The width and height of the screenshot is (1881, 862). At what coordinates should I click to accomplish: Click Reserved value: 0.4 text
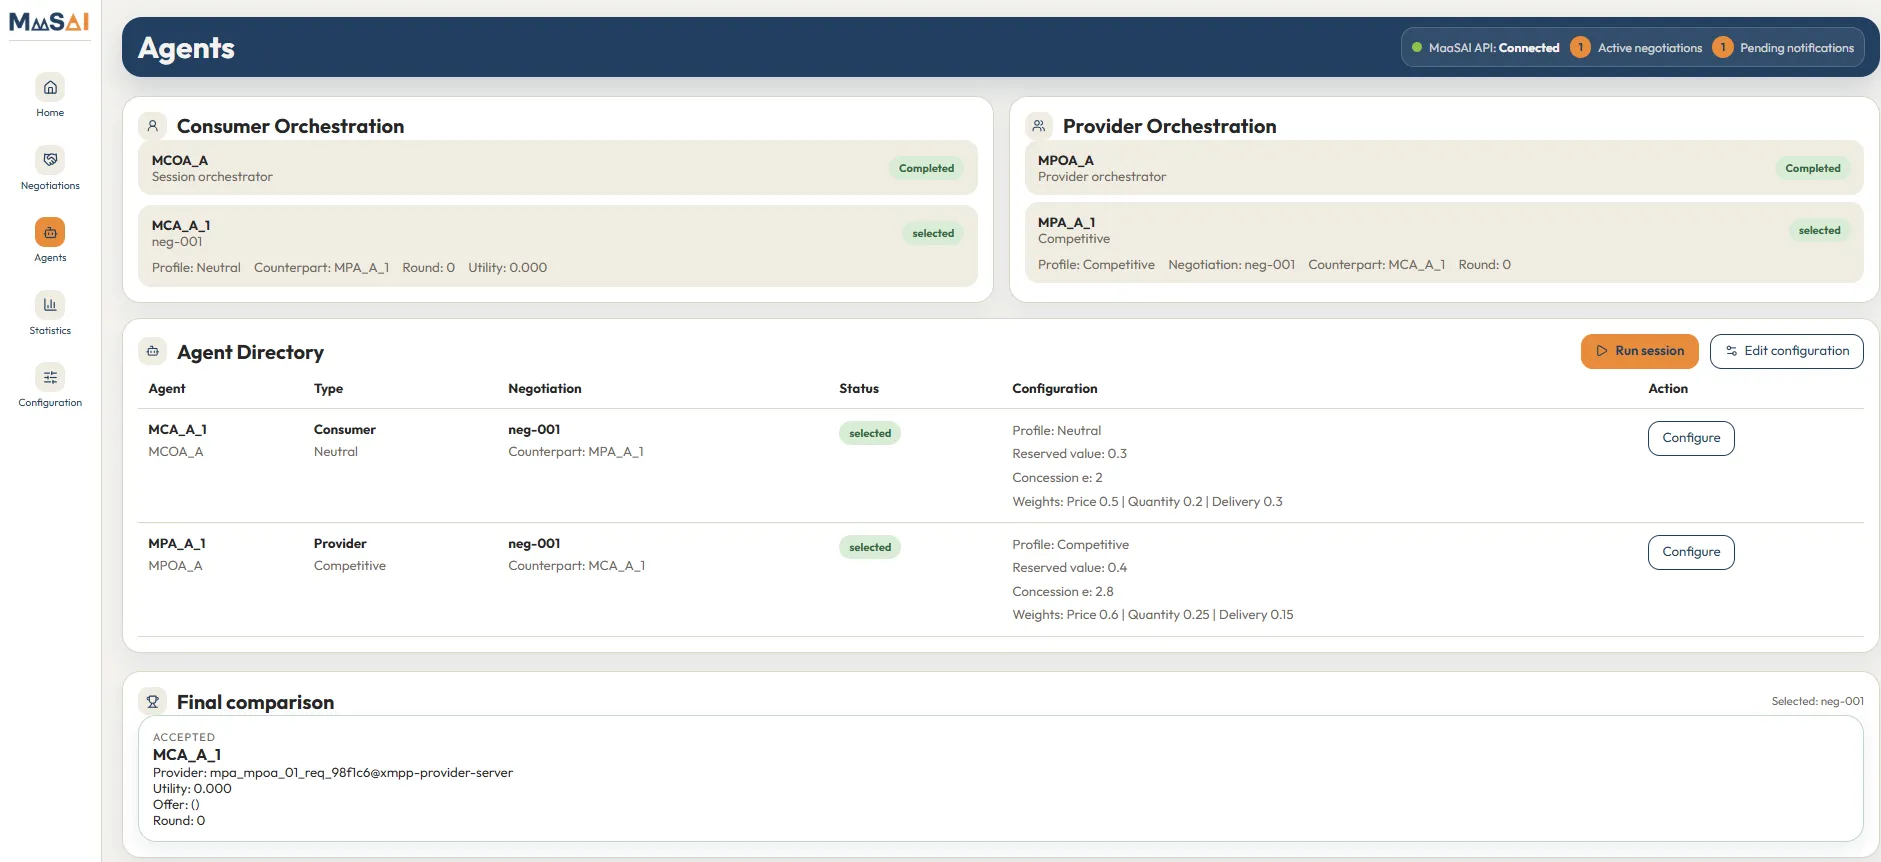pyautogui.click(x=1069, y=568)
